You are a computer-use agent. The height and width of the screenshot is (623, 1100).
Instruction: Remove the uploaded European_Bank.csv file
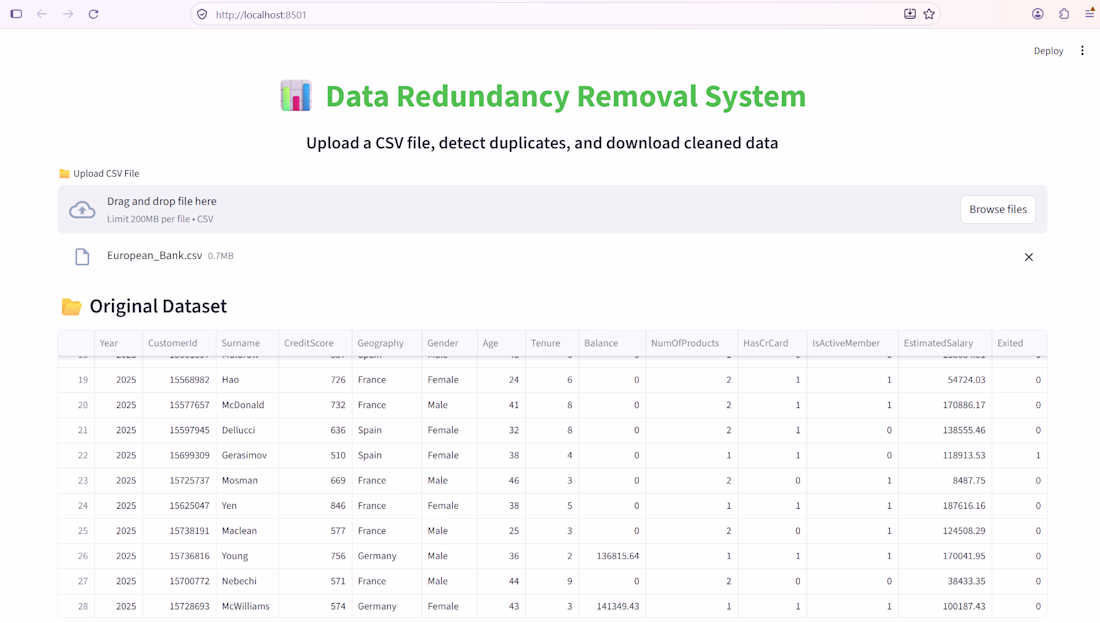click(1028, 257)
